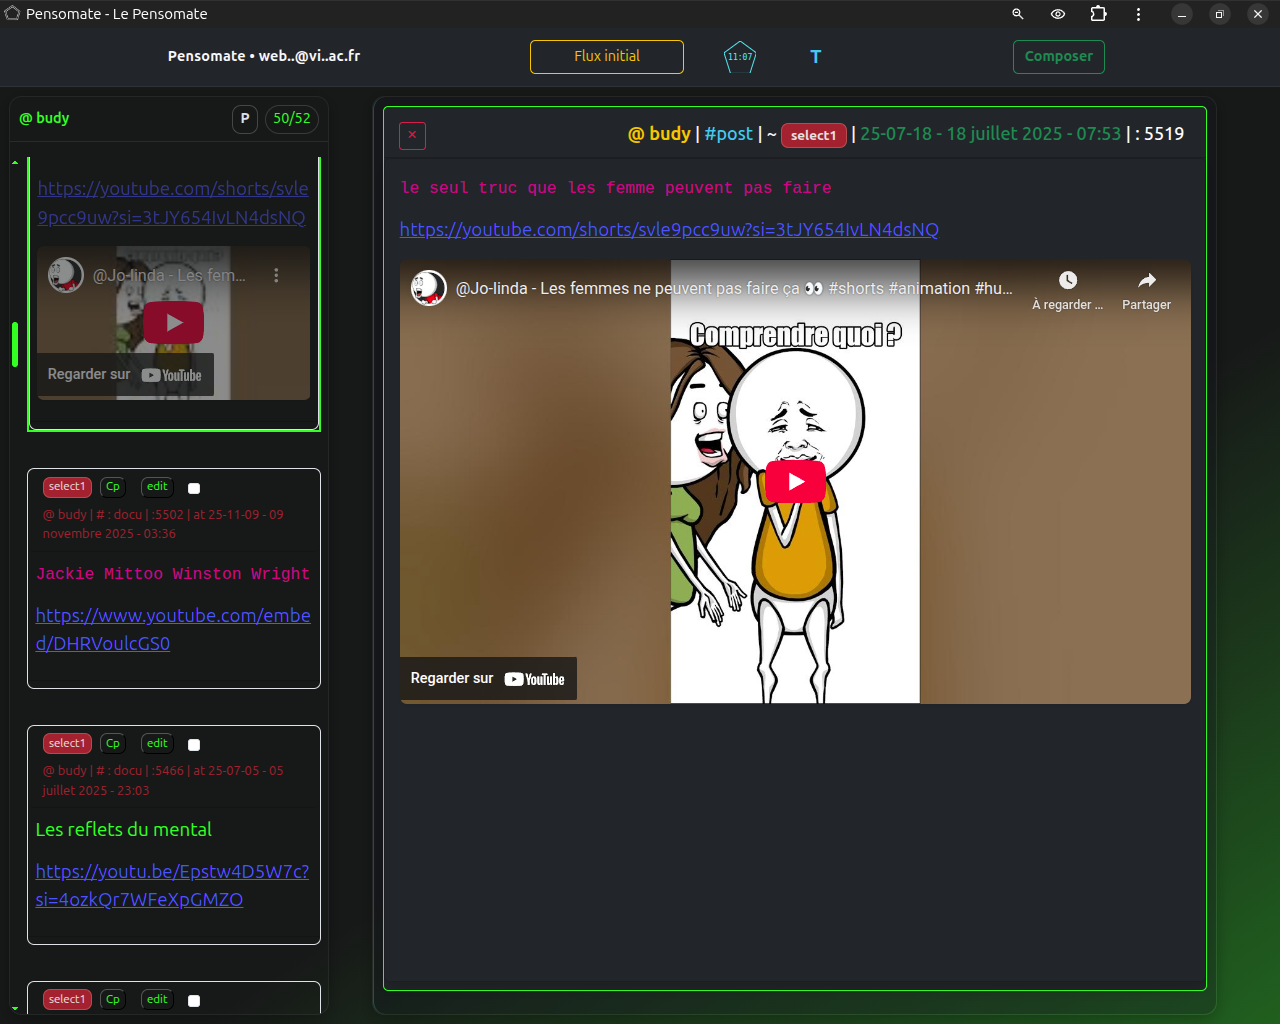Toggle the checkbox on the bottom sidebar post

point(194,1000)
